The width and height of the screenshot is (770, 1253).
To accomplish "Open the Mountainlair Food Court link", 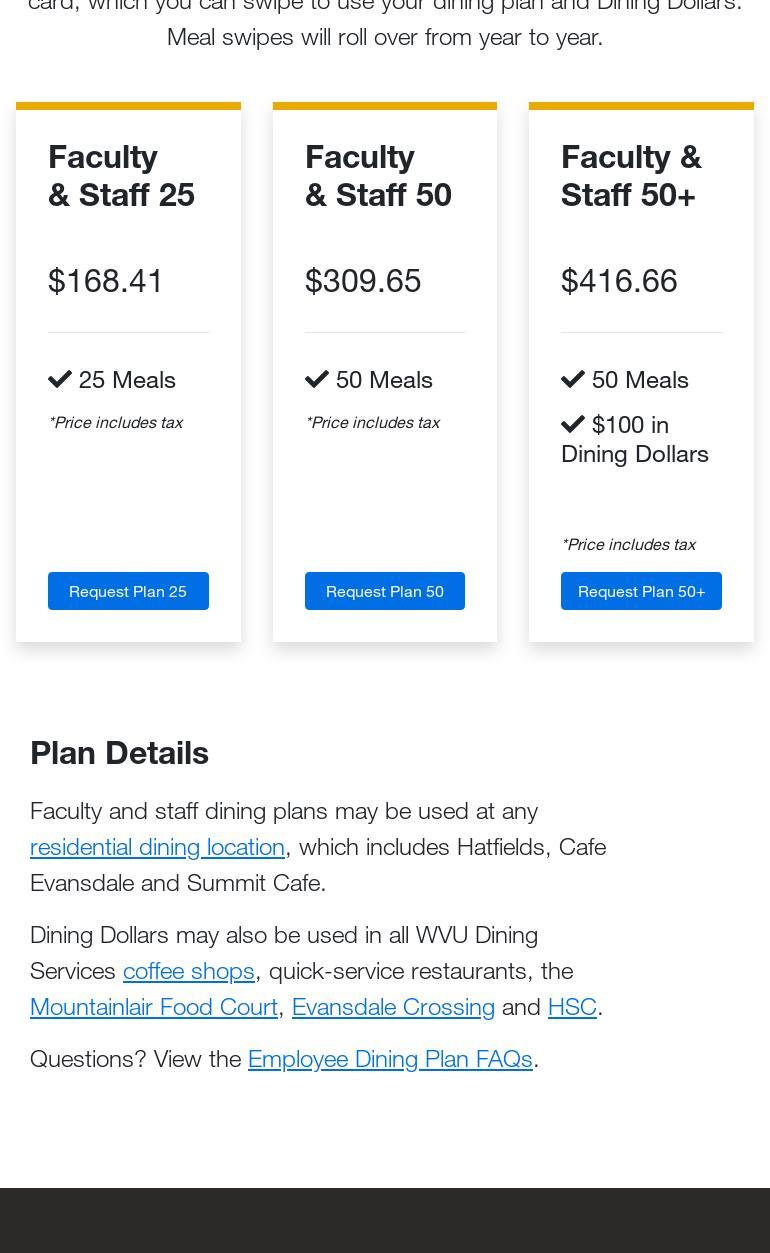I will point(154,1006).
